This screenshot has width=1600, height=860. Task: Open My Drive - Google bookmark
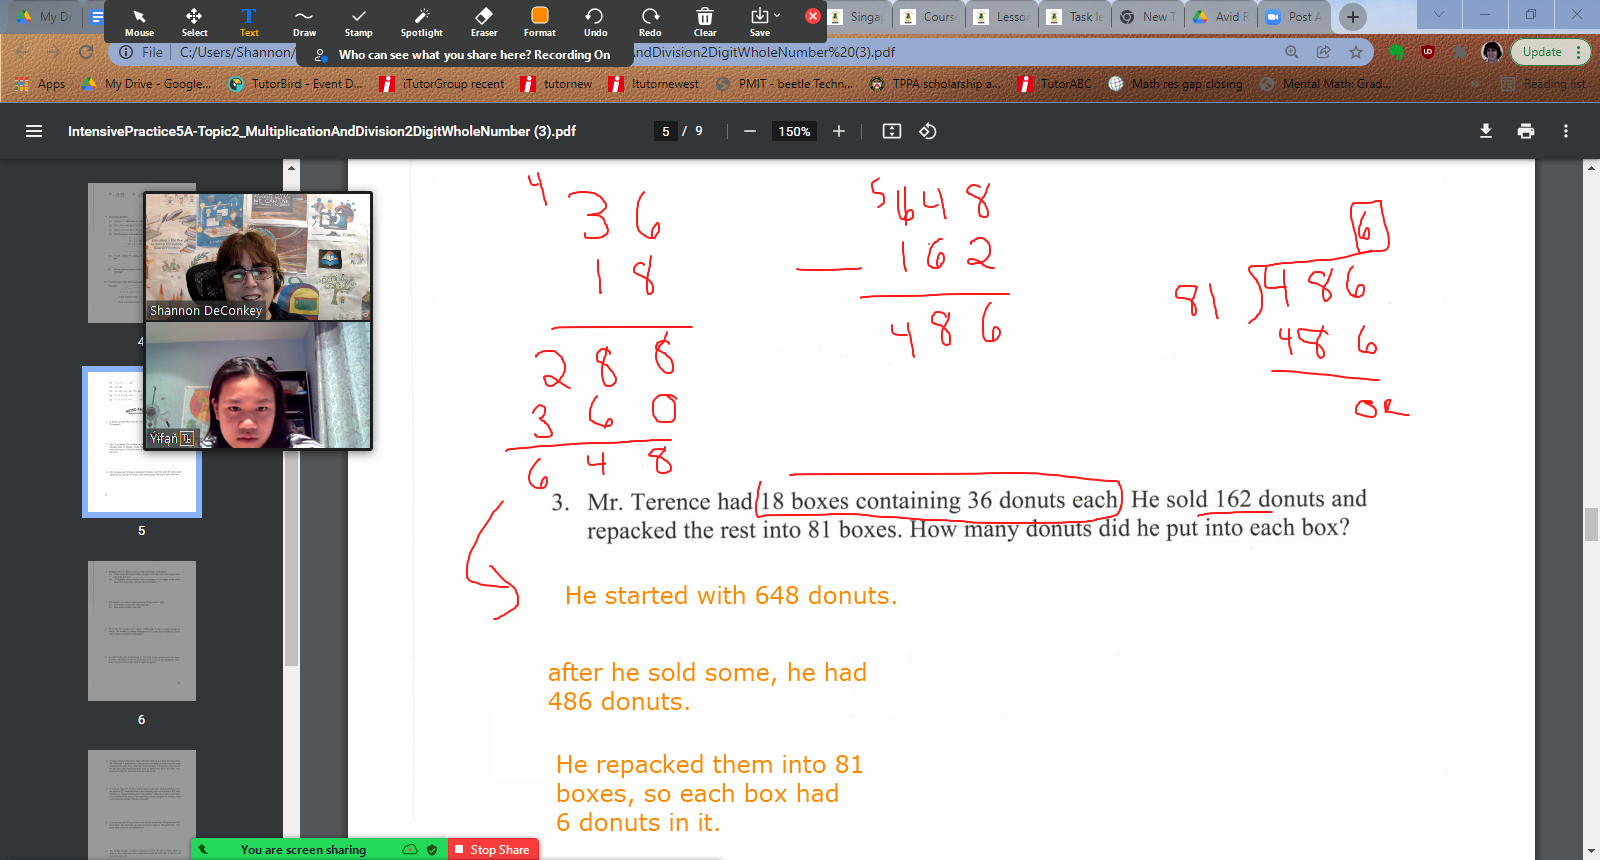tap(146, 84)
